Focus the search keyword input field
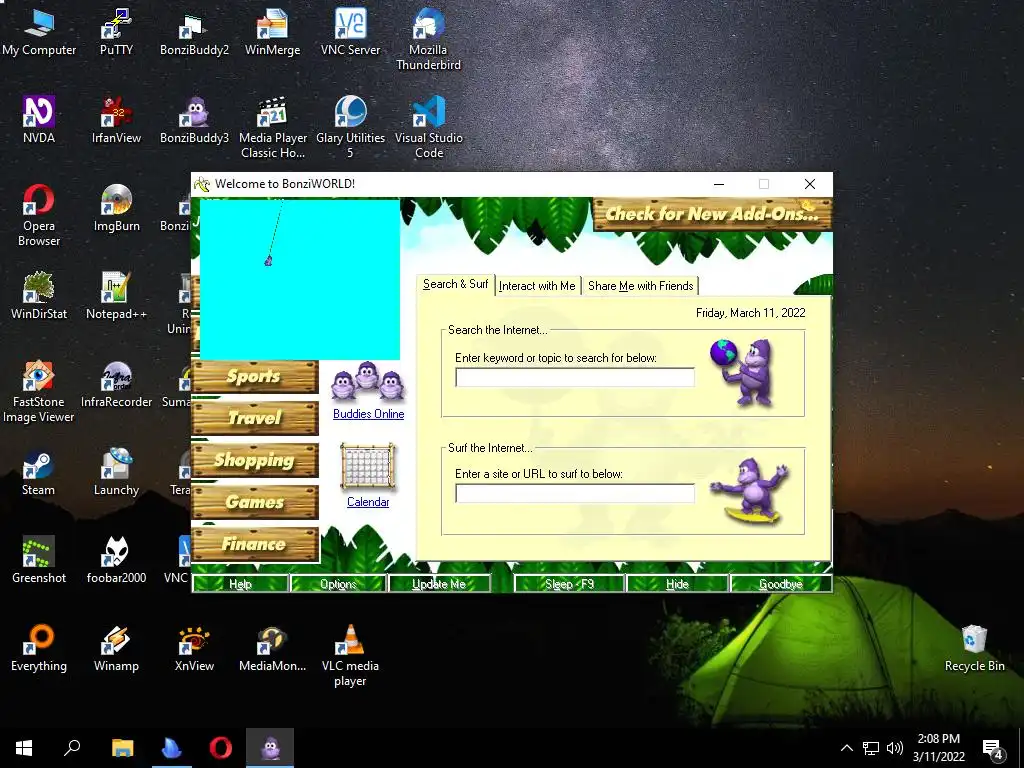1024x768 pixels. [575, 377]
